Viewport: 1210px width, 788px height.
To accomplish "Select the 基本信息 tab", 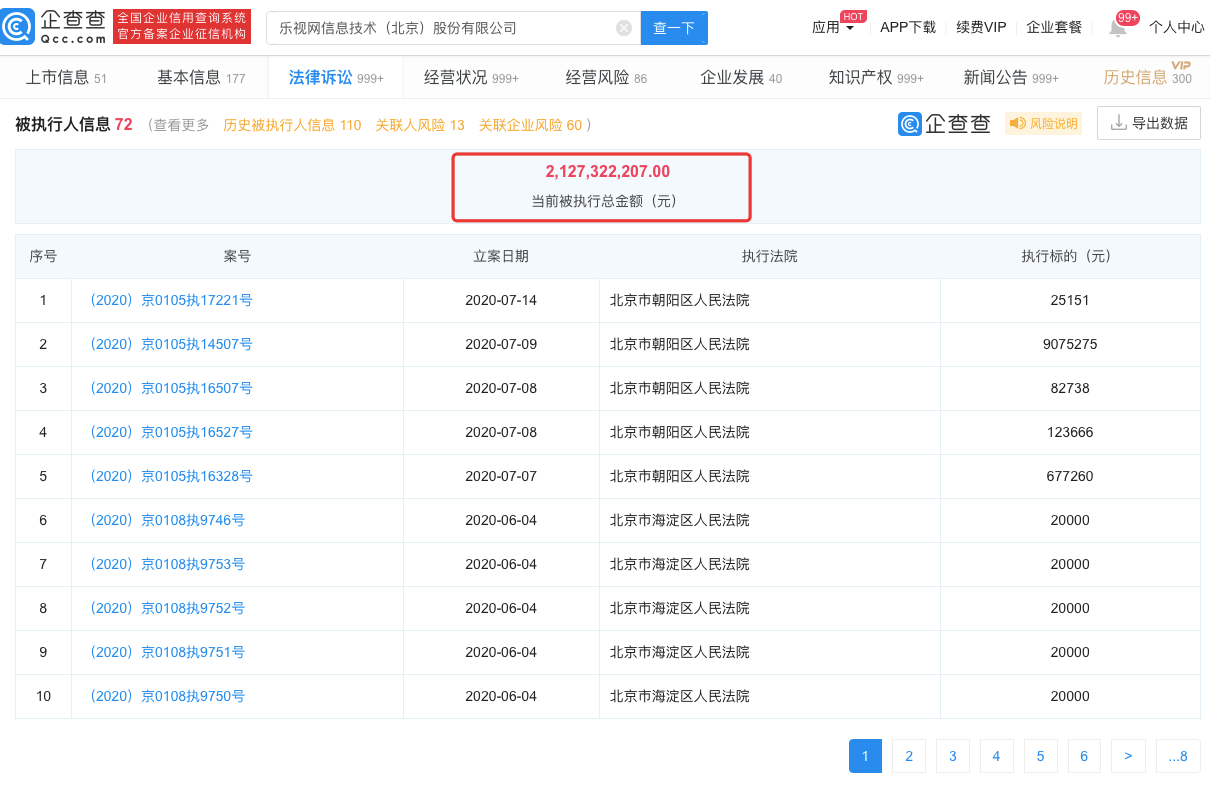I will [x=200, y=78].
